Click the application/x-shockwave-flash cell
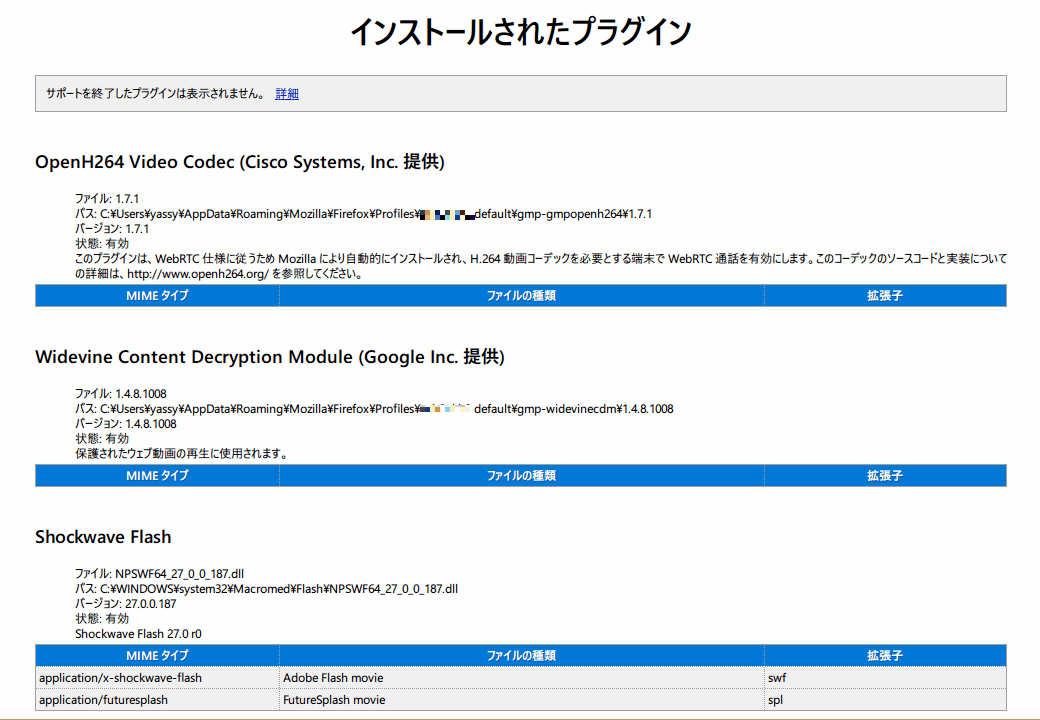 (x=157, y=678)
